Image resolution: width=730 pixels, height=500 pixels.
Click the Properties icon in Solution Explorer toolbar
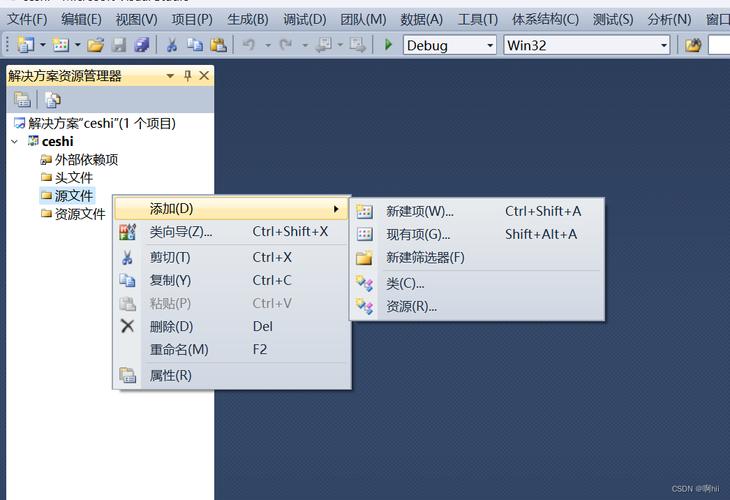[22, 99]
